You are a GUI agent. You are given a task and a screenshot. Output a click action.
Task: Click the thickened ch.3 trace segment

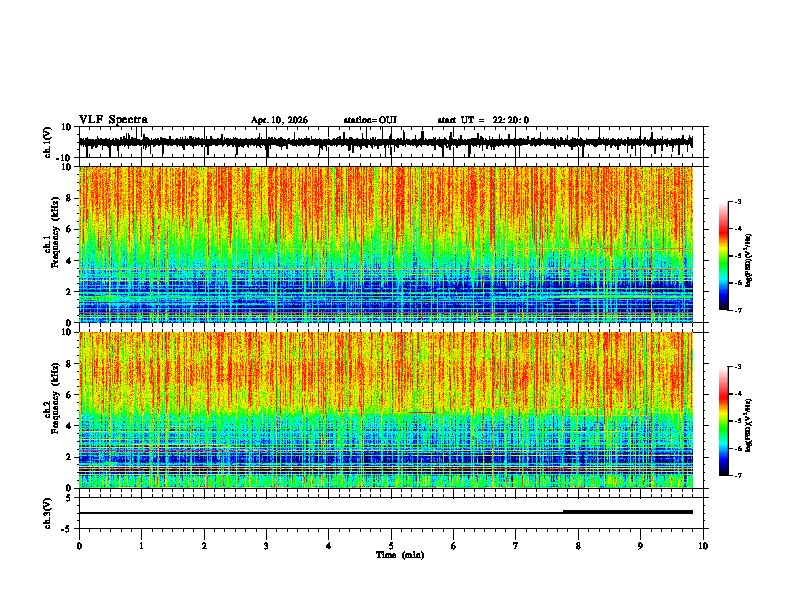pyautogui.click(x=628, y=512)
